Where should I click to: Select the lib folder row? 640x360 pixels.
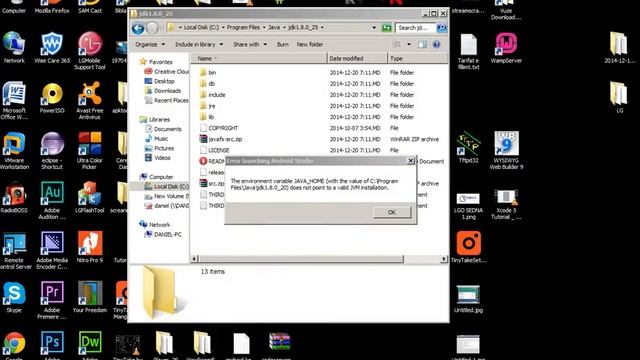320,117
